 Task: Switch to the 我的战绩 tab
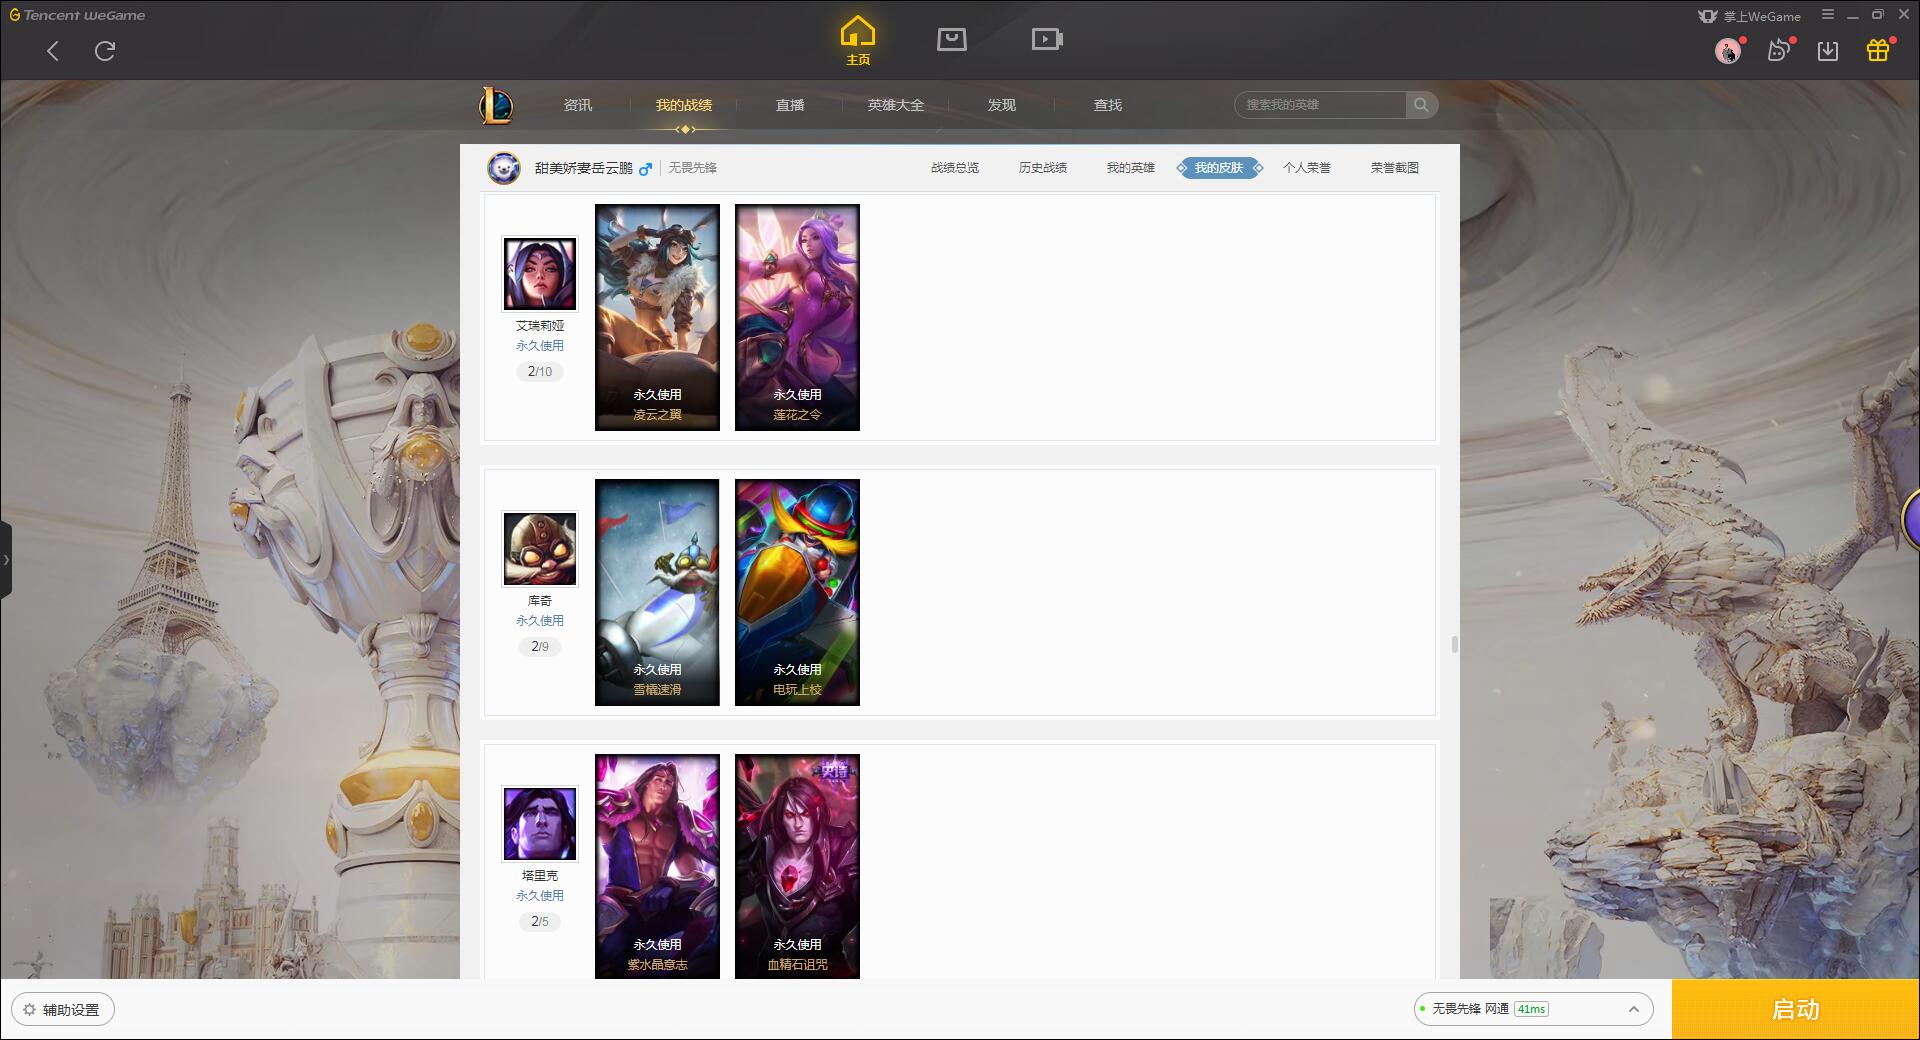click(x=684, y=105)
